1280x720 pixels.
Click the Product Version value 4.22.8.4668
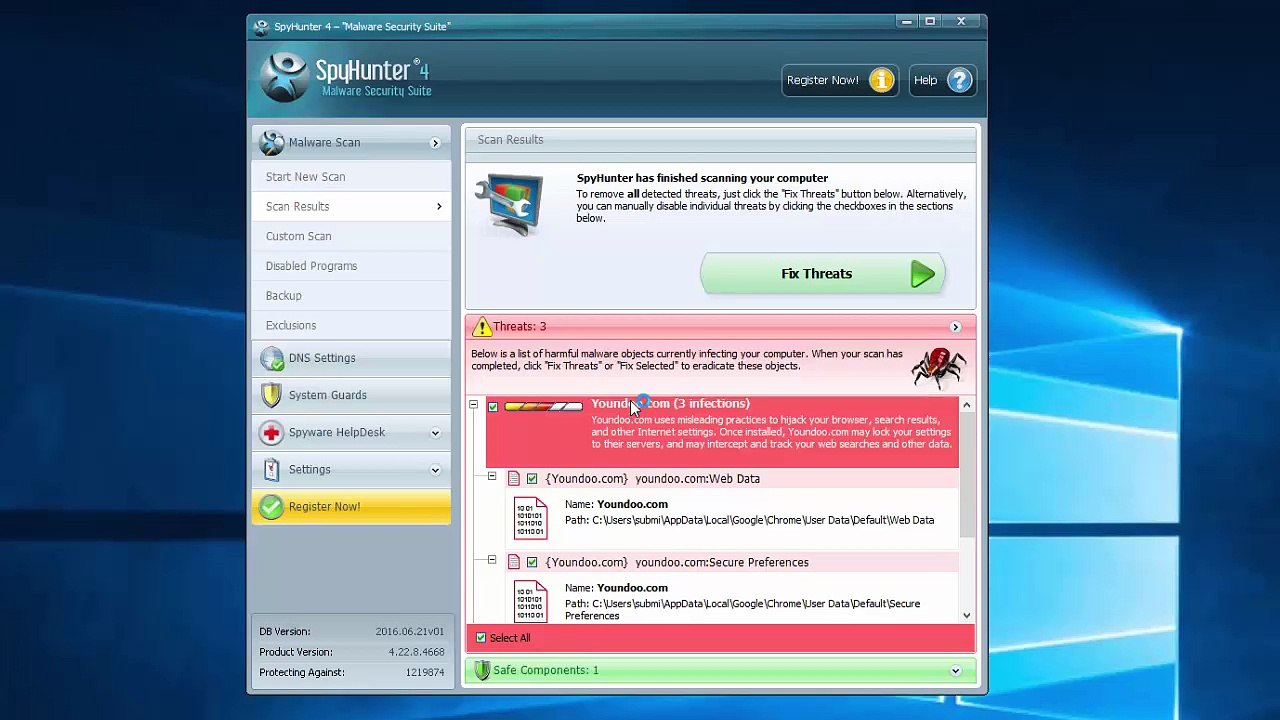[417, 652]
